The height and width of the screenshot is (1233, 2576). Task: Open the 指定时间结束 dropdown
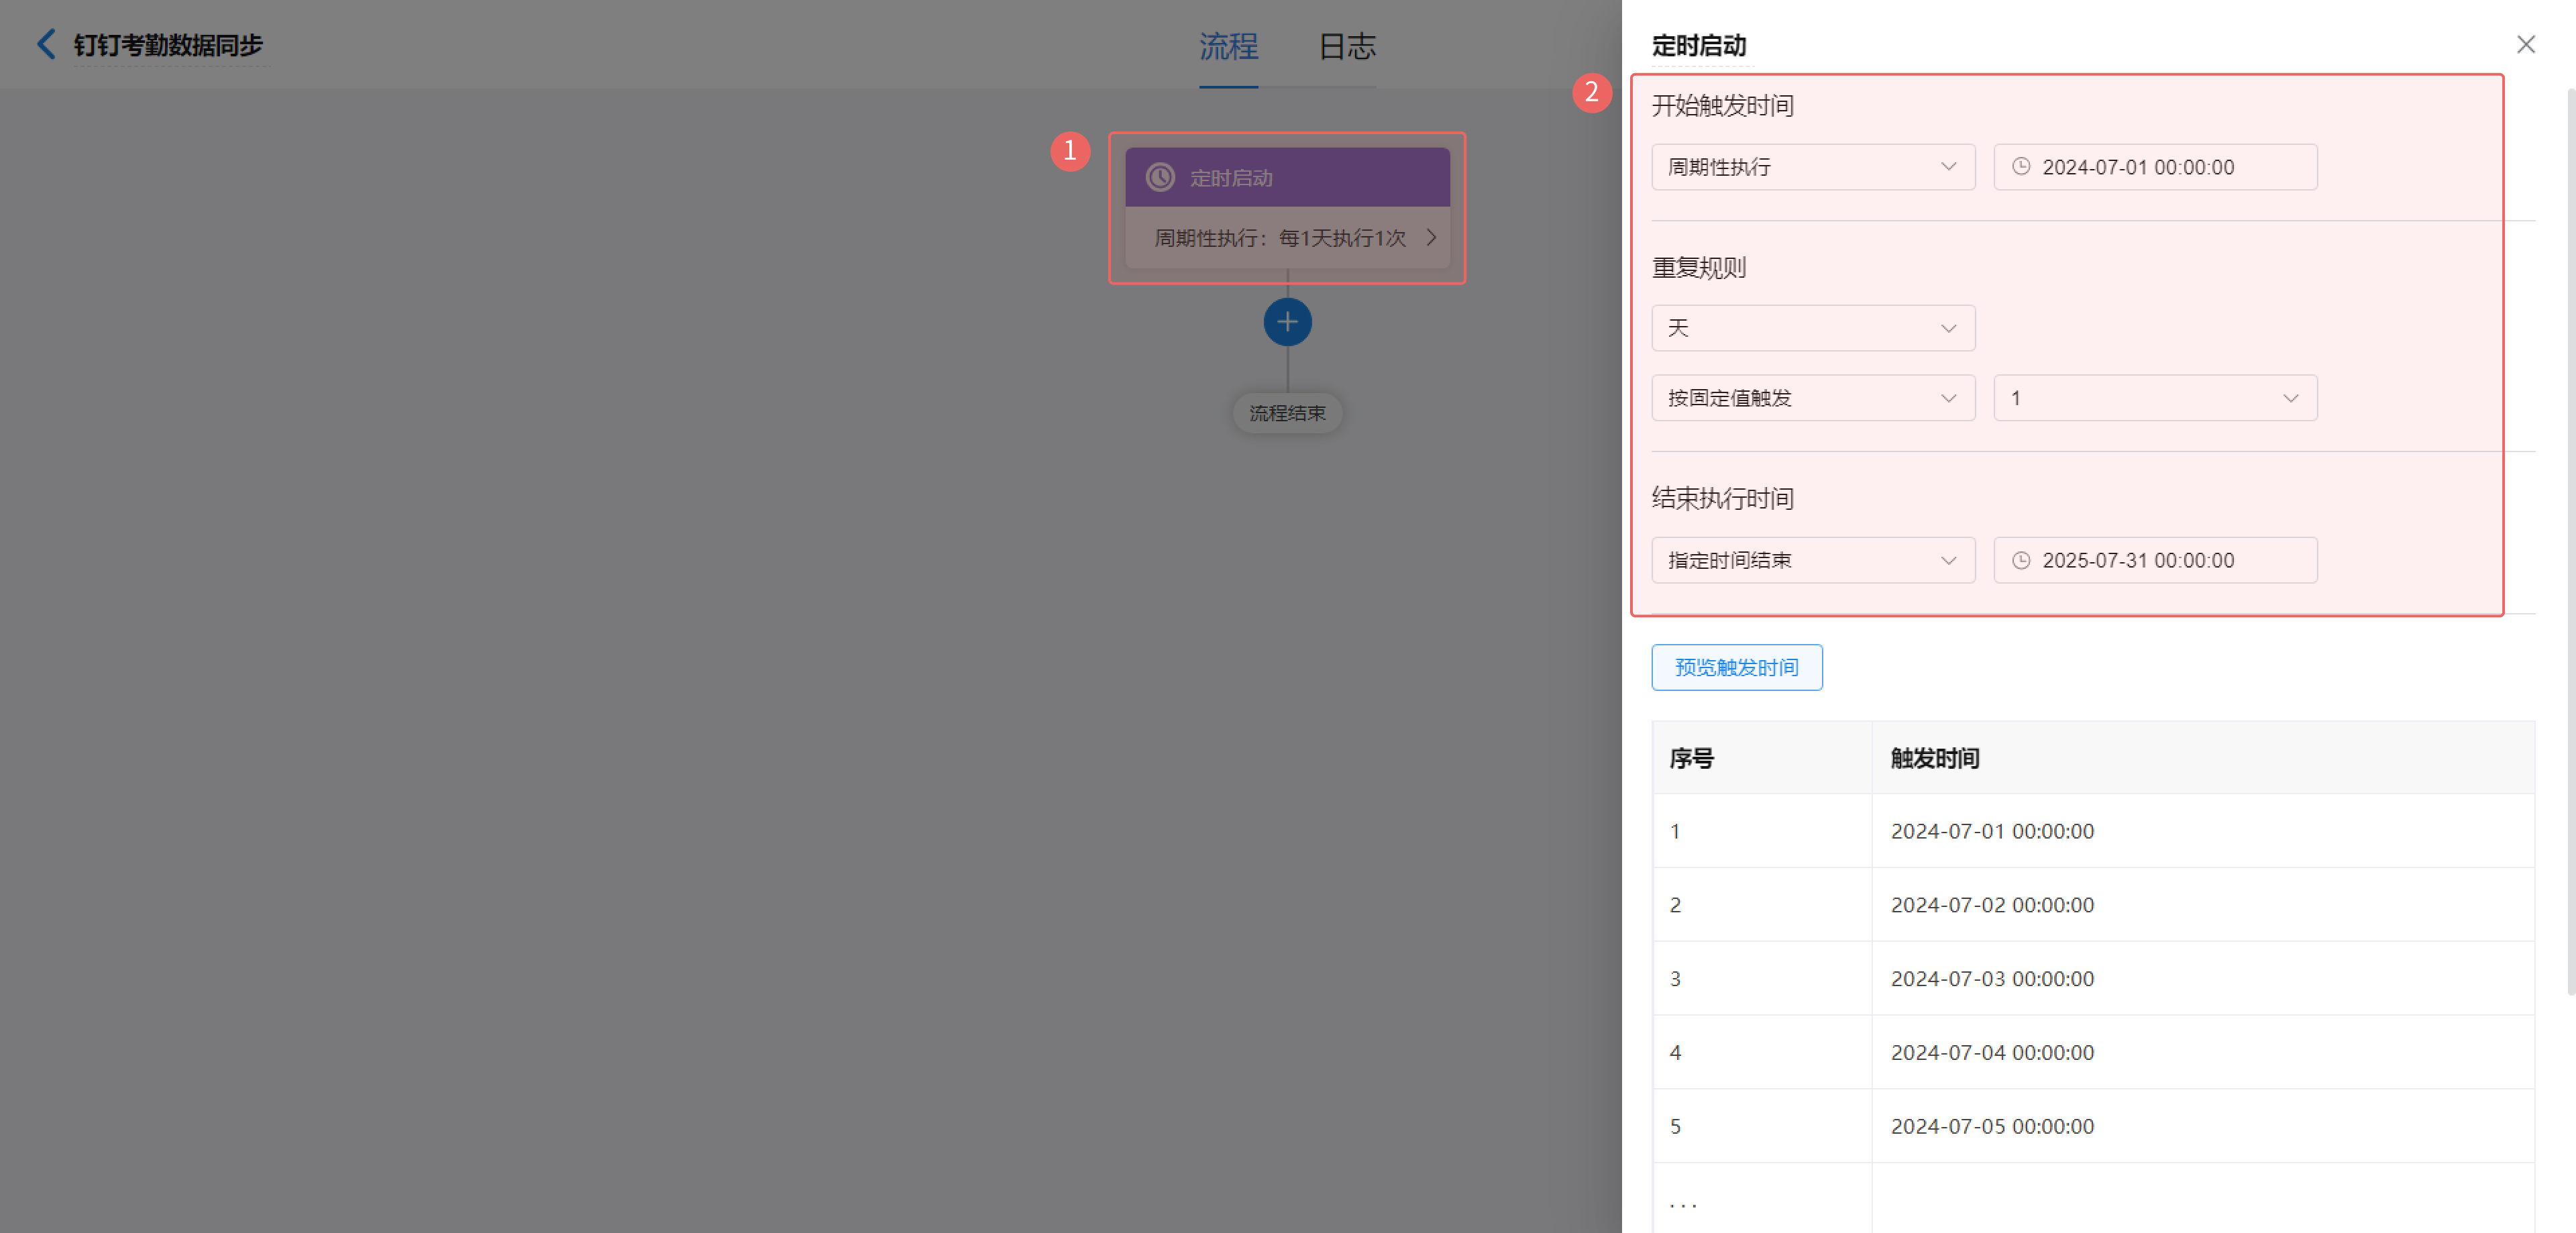tap(1813, 560)
